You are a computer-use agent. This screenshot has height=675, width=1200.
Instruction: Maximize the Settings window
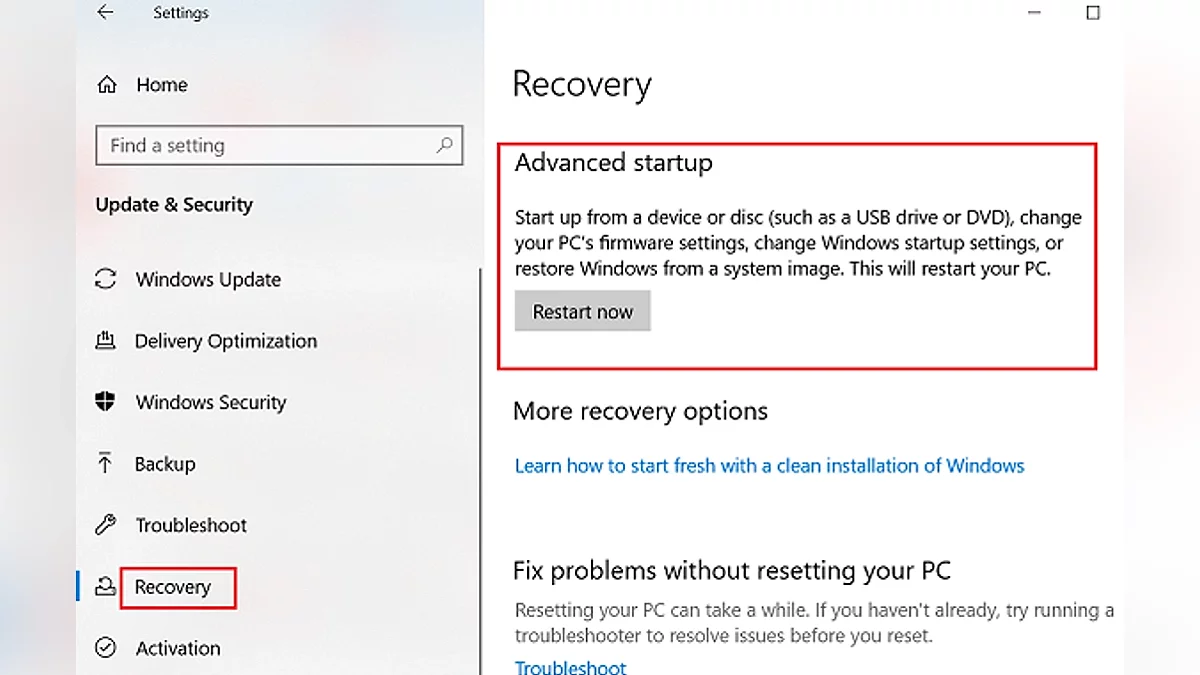(1093, 13)
